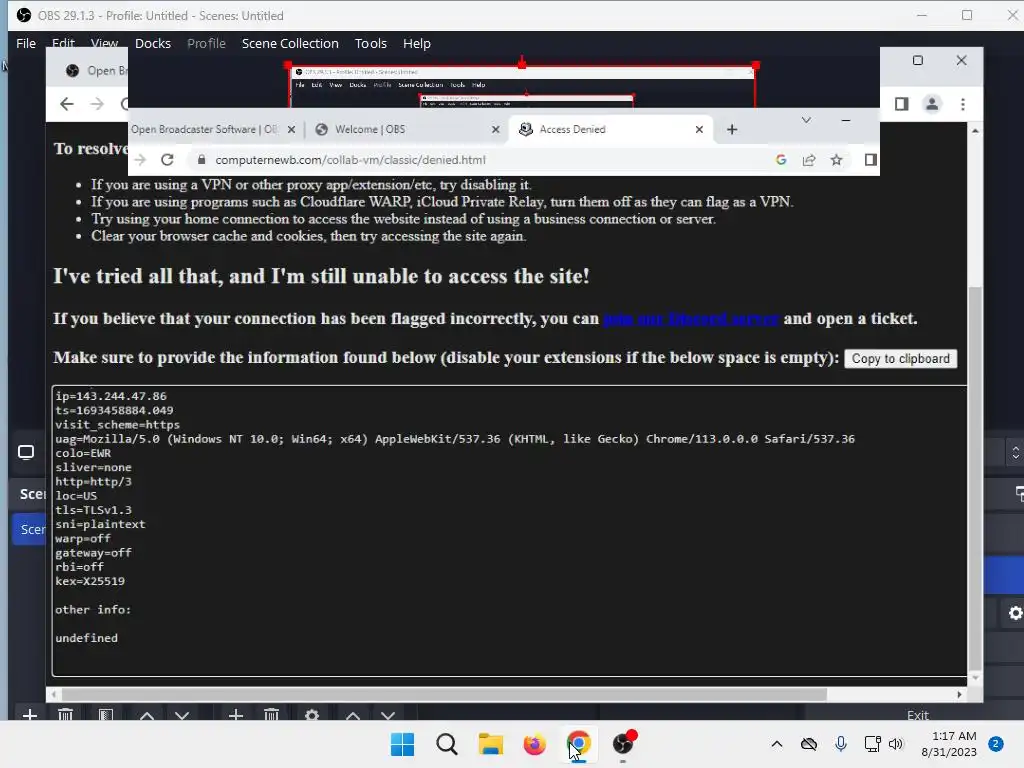Click the horizontal scrollbar thumb
Viewport: 1024px width, 768px height.
pos(444,694)
